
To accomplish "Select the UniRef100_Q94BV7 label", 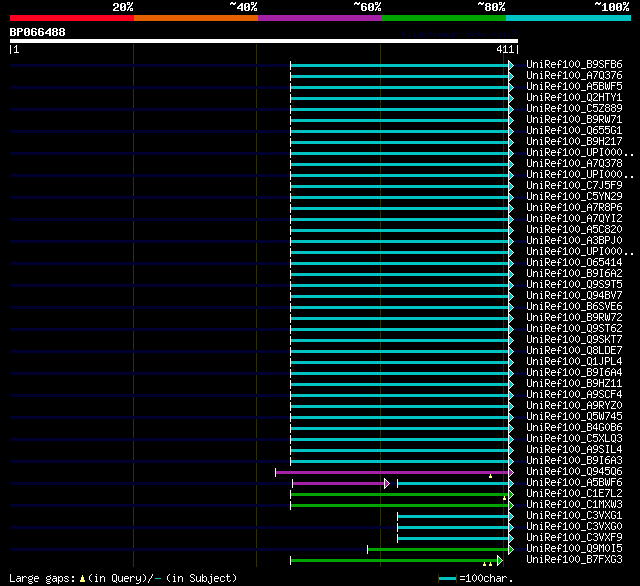I will [574, 296].
